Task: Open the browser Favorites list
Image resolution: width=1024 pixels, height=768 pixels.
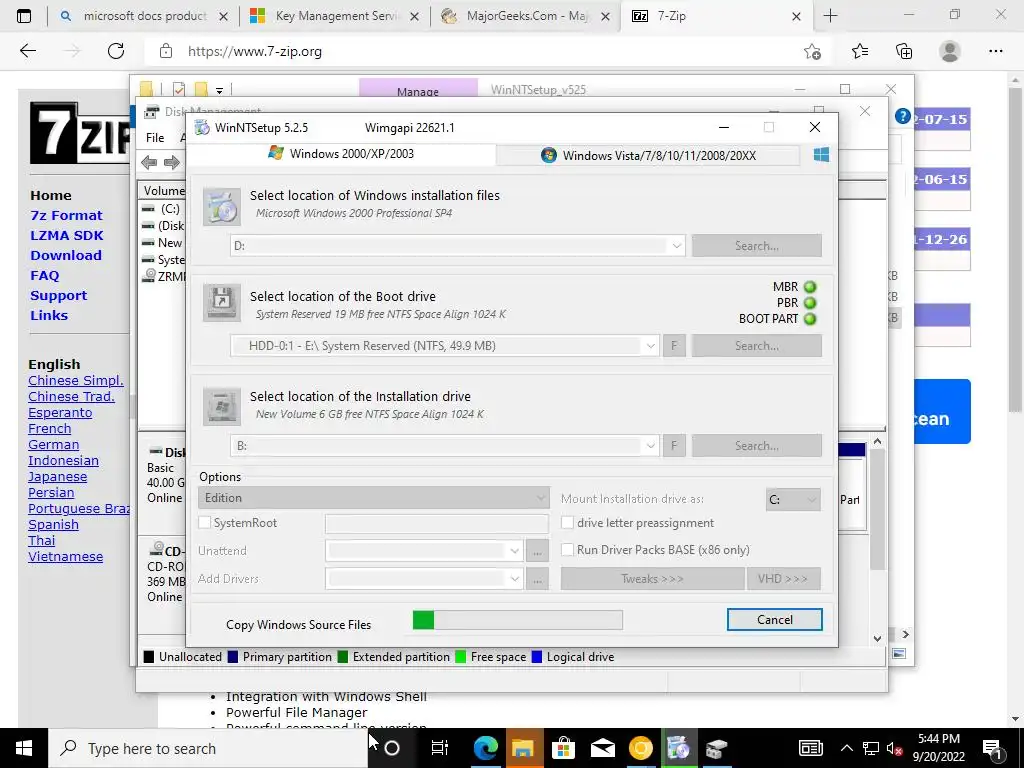Action: 860,51
